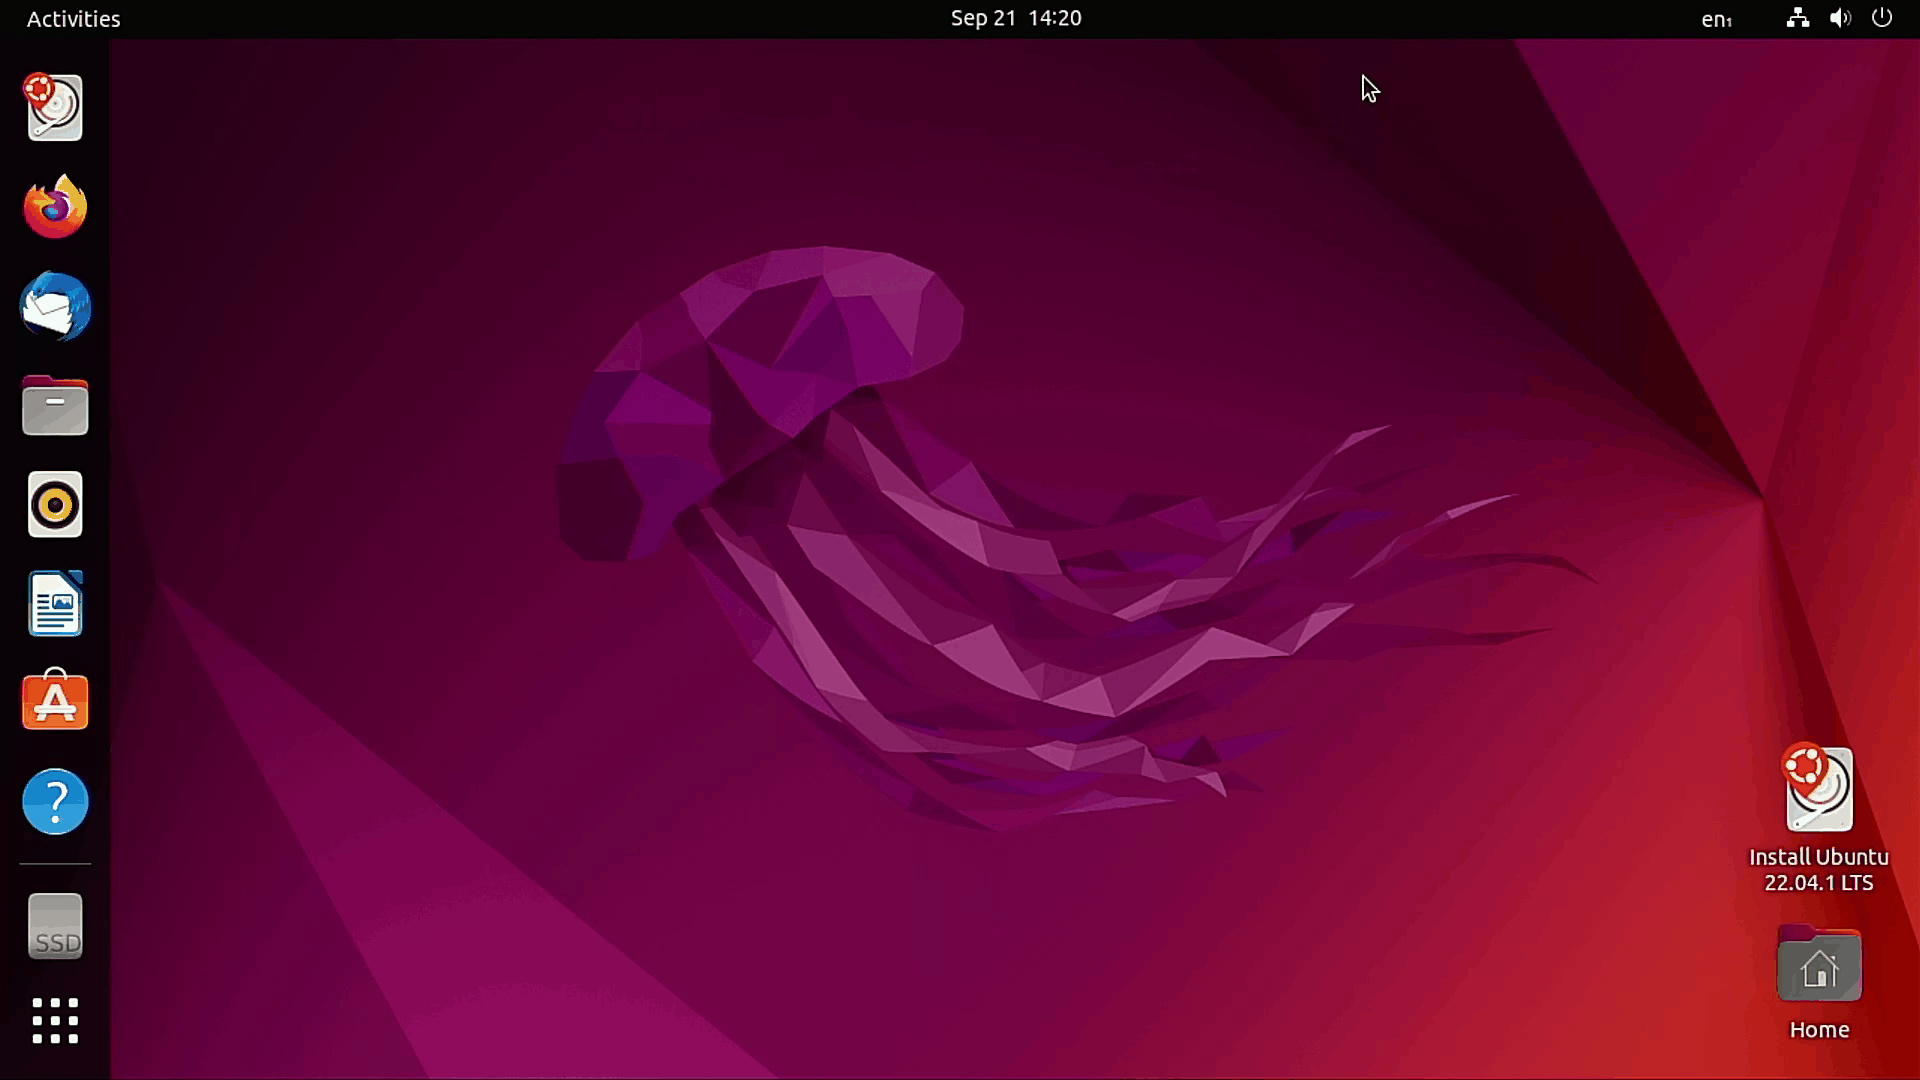Open Home folder on the desktop

pyautogui.click(x=1819, y=965)
